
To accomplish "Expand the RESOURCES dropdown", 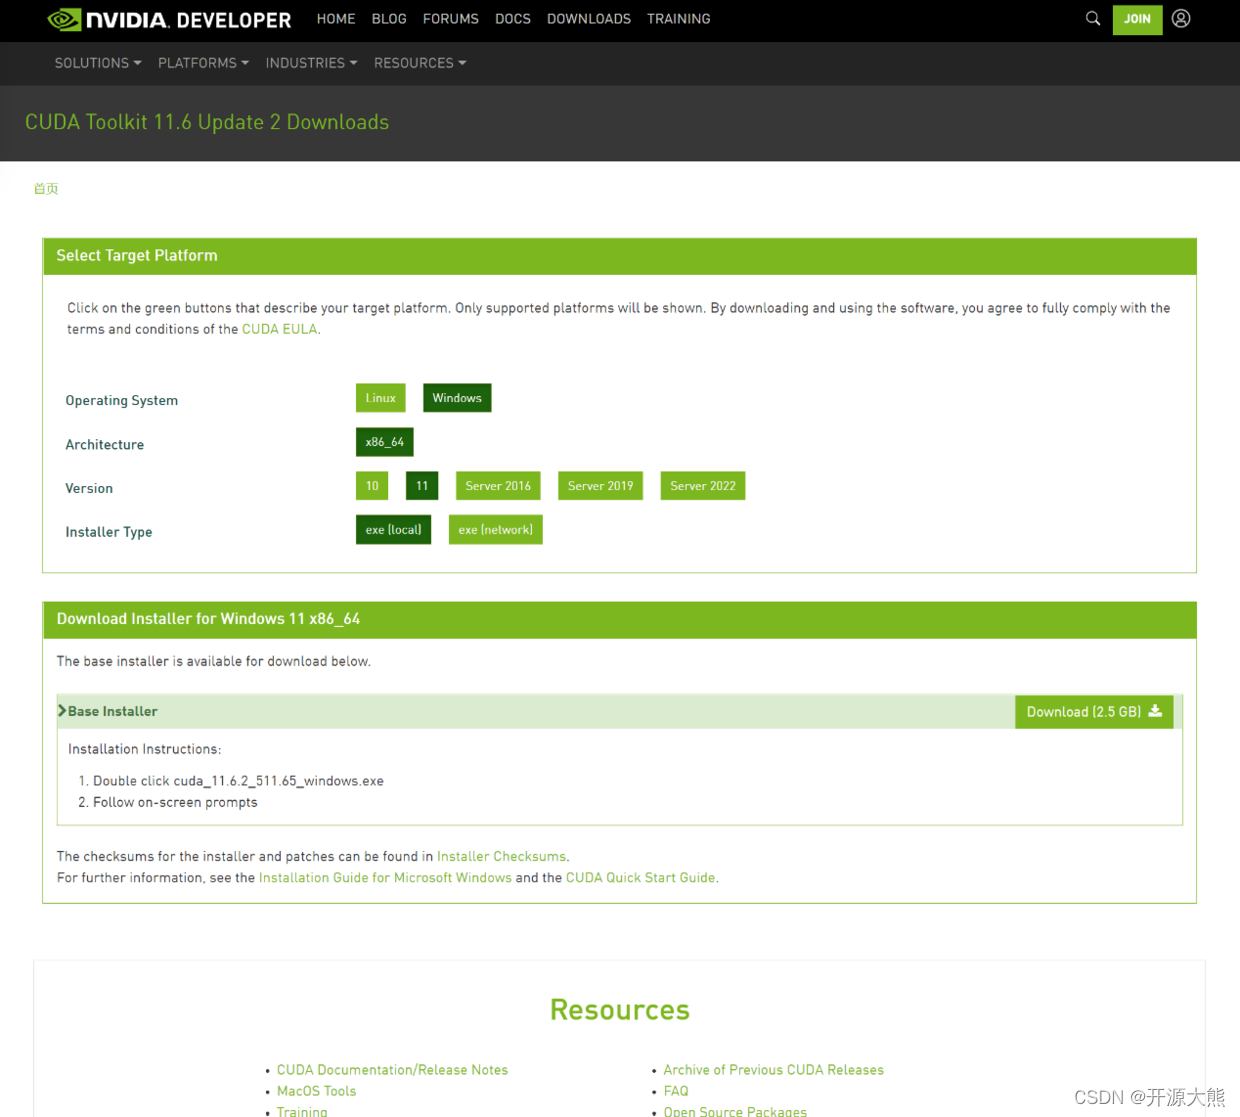I will pos(420,63).
